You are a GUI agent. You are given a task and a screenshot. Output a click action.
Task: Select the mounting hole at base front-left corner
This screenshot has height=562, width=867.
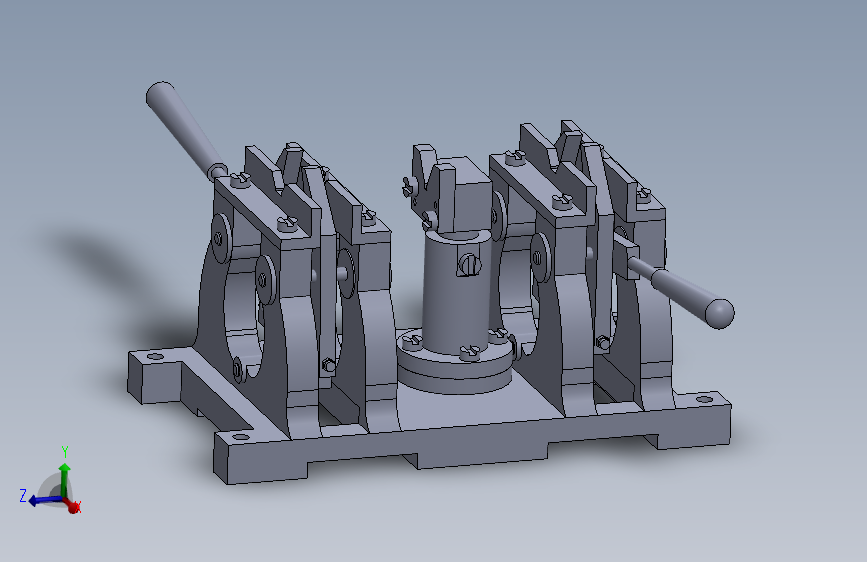[x=239, y=437]
